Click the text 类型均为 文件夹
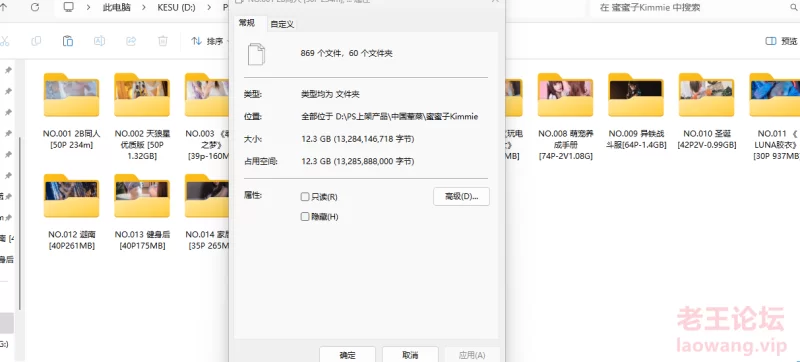The width and height of the screenshot is (800, 362). [330, 94]
